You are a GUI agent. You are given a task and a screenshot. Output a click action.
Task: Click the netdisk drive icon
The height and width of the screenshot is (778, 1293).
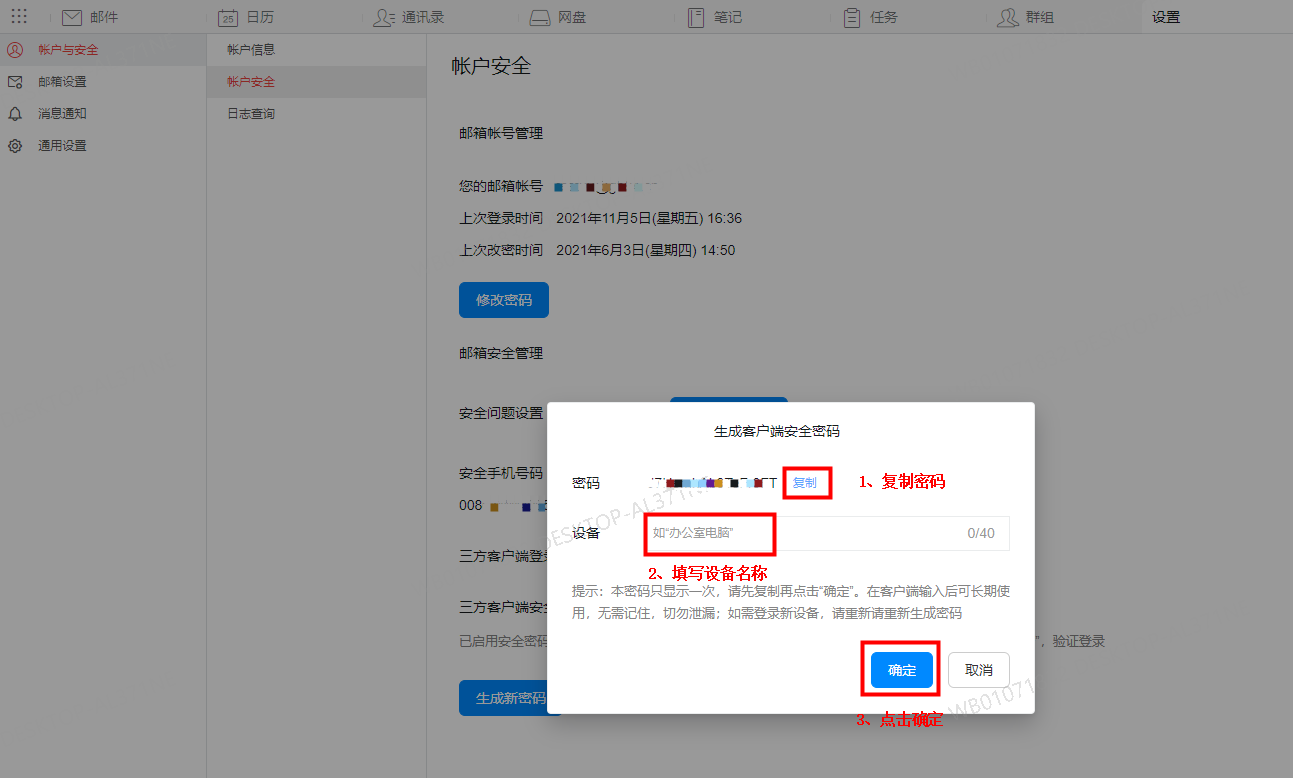pos(540,17)
